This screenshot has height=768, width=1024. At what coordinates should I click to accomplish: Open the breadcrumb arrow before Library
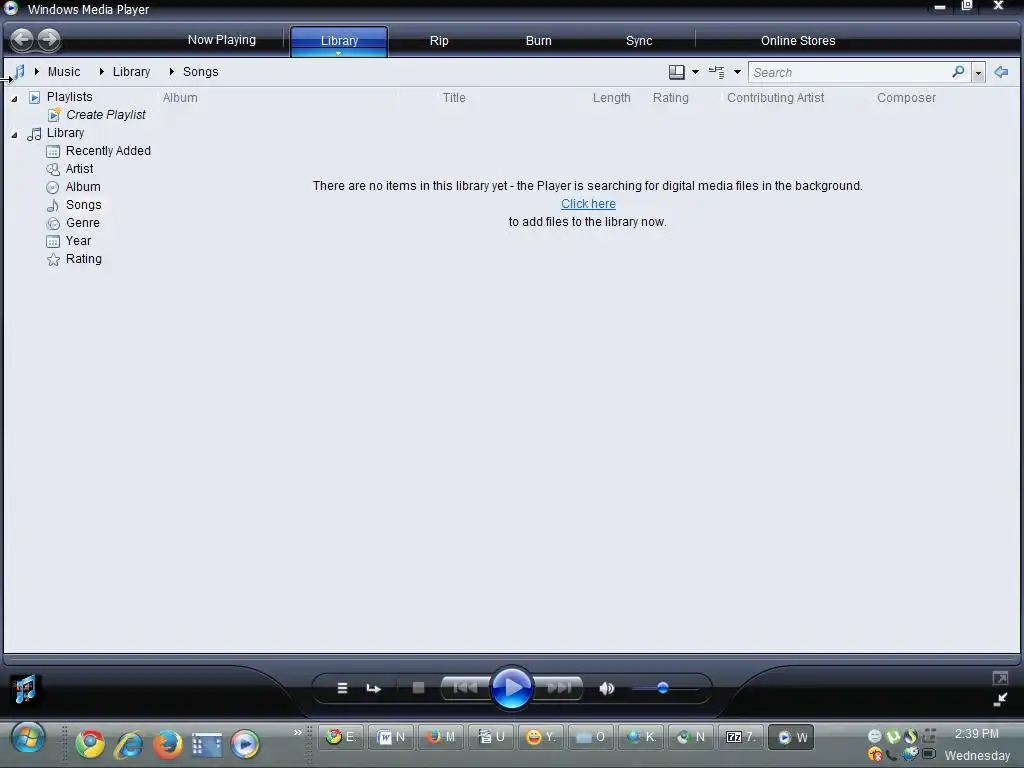click(102, 71)
